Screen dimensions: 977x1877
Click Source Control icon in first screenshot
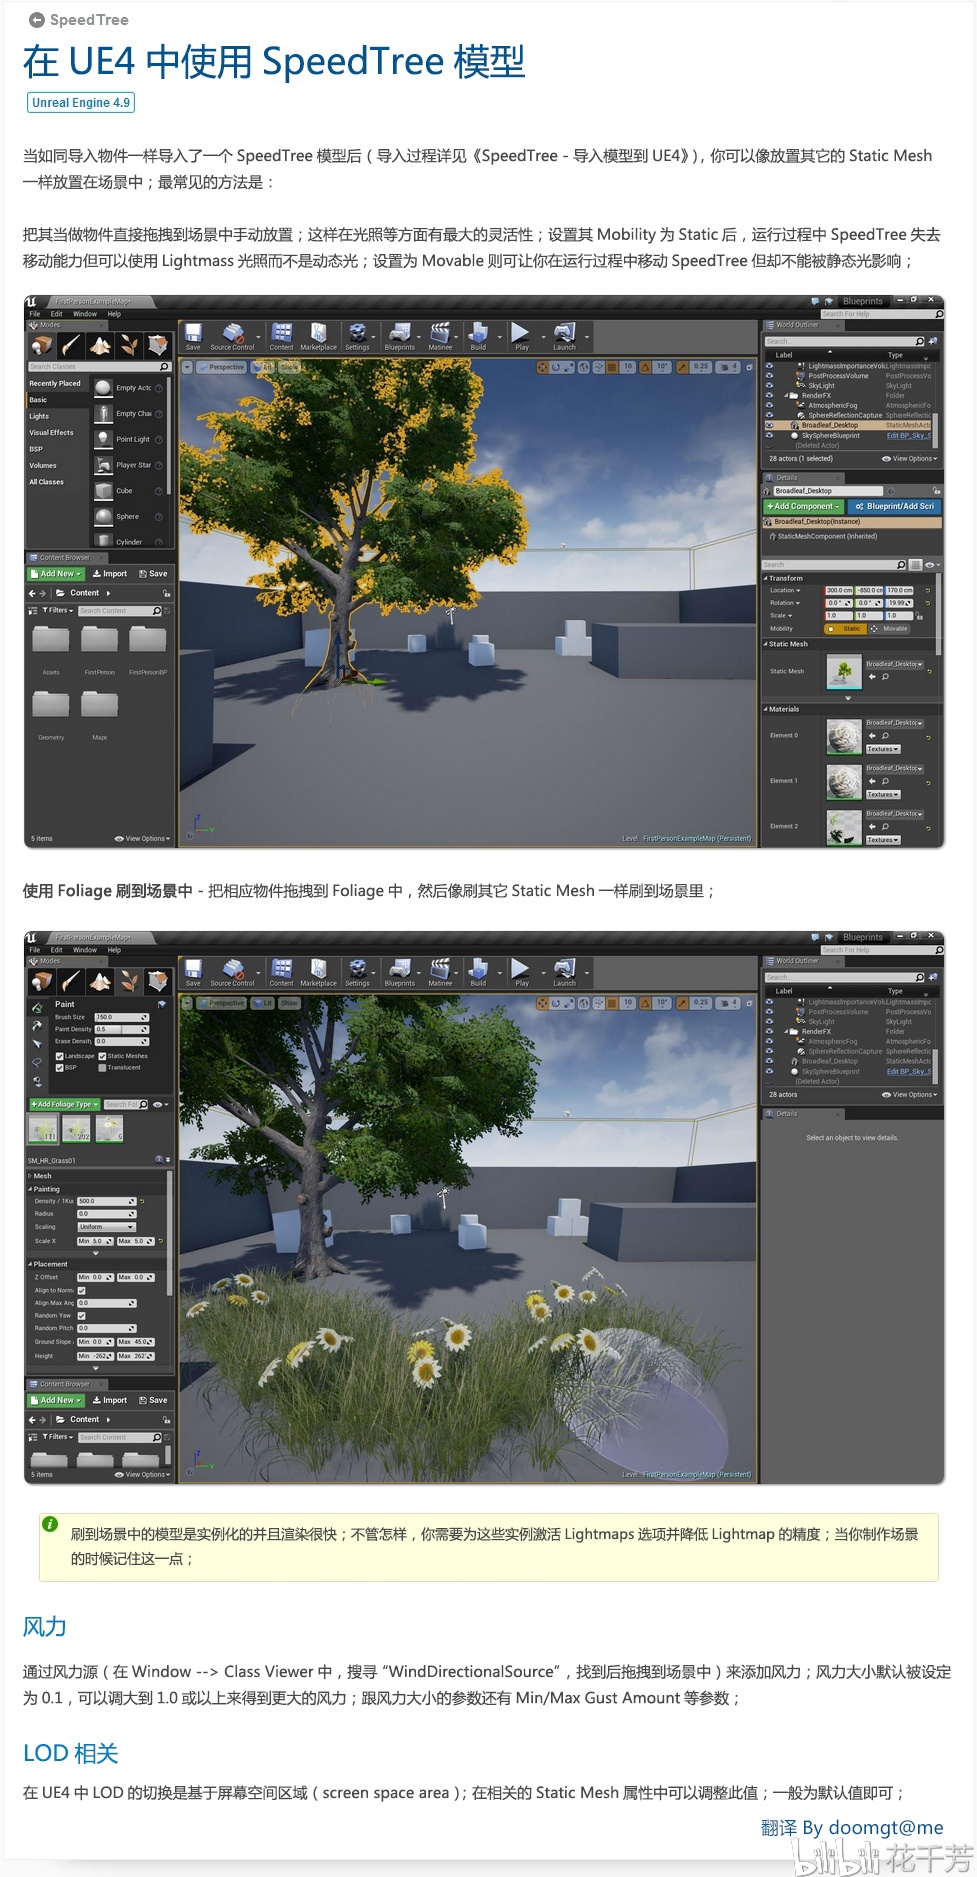pos(233,336)
